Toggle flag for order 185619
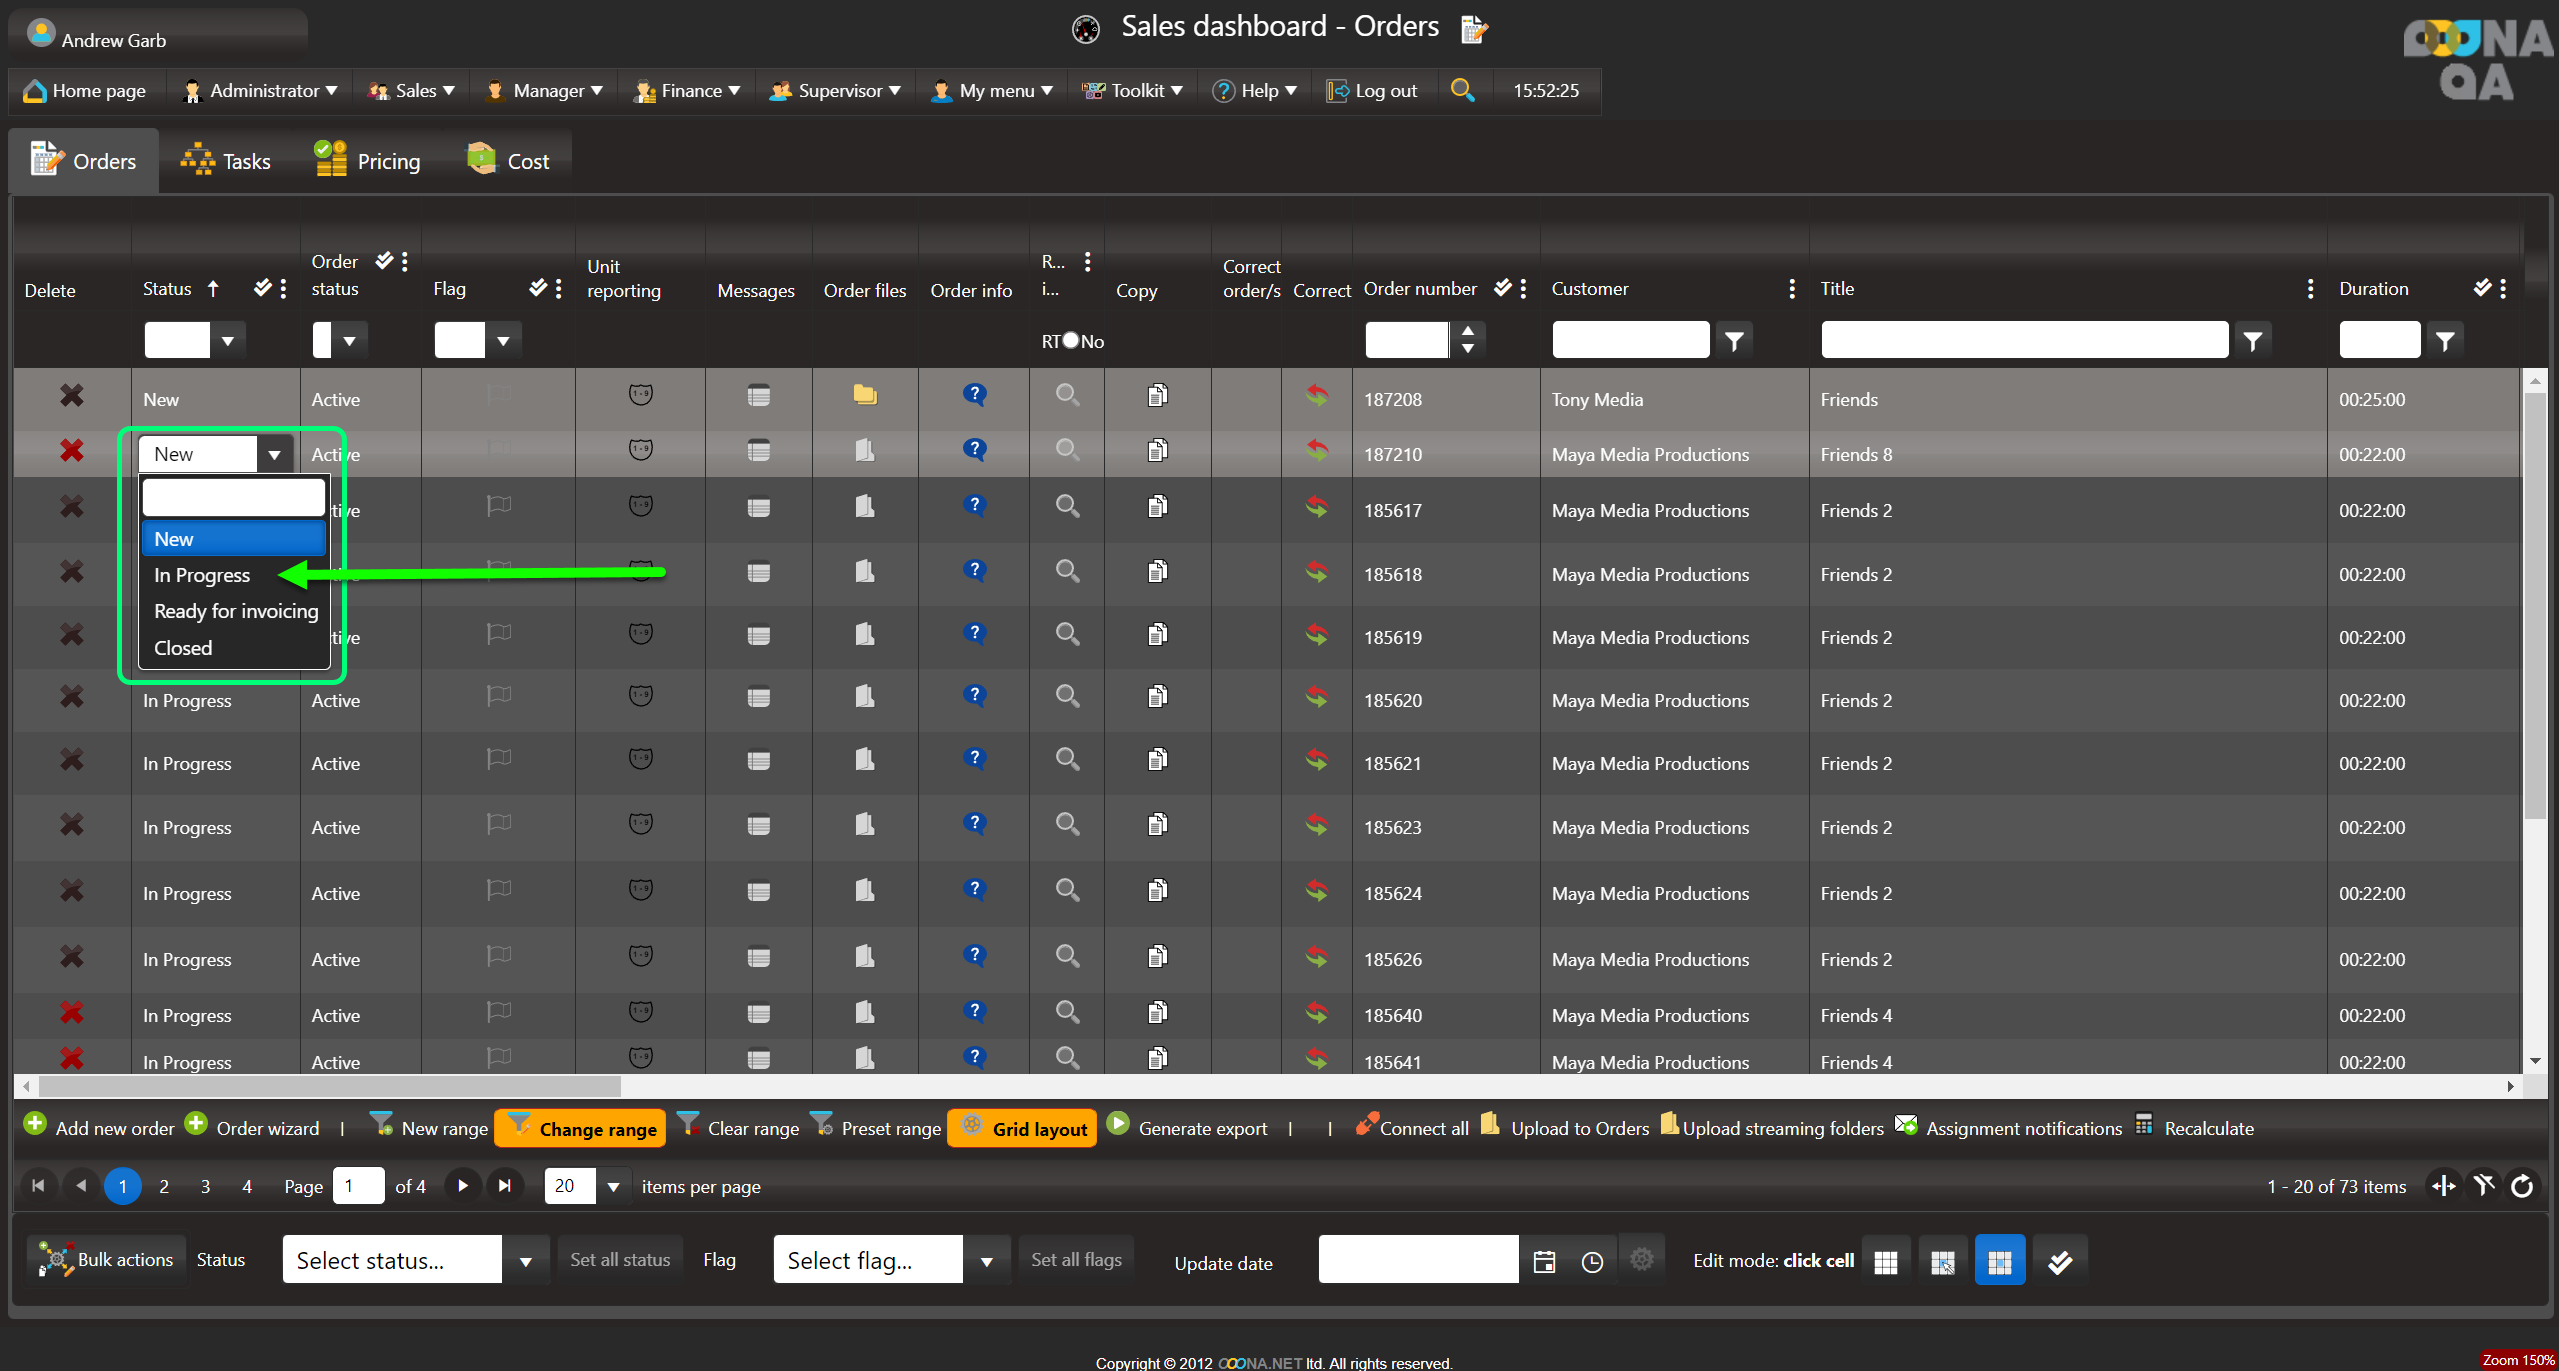 [x=499, y=634]
